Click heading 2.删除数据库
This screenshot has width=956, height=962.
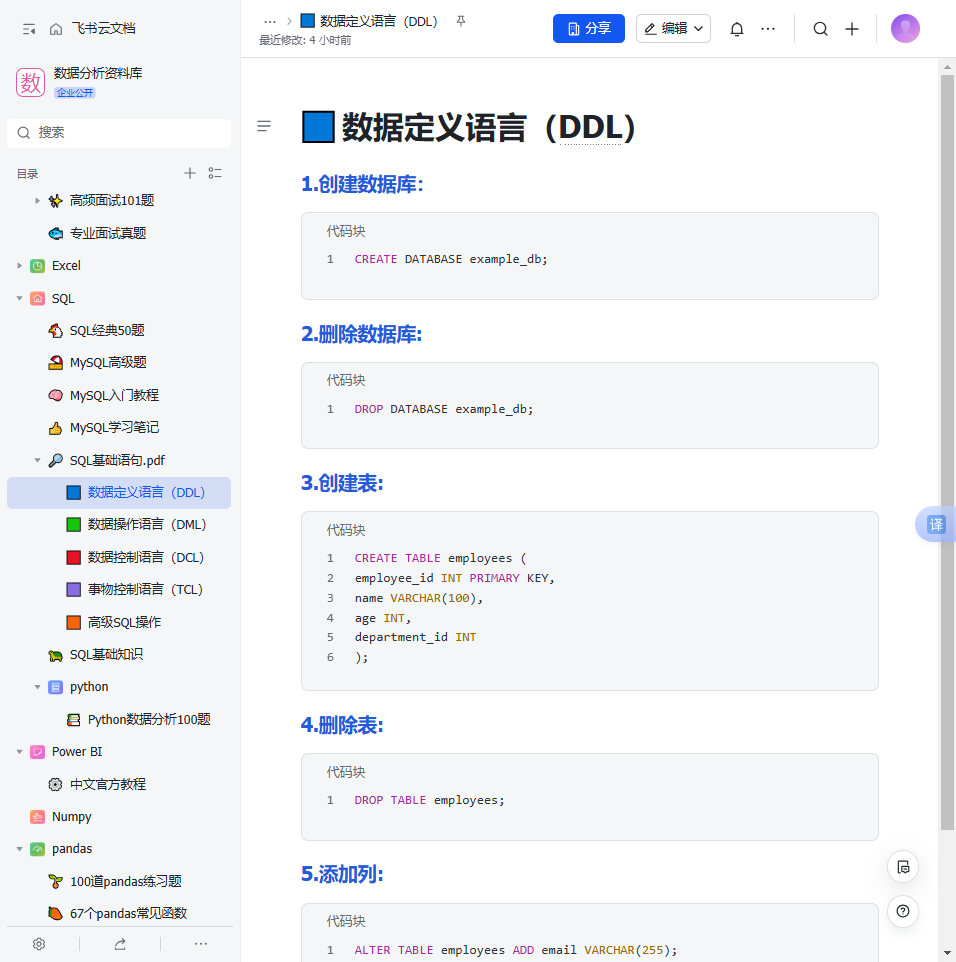point(361,334)
